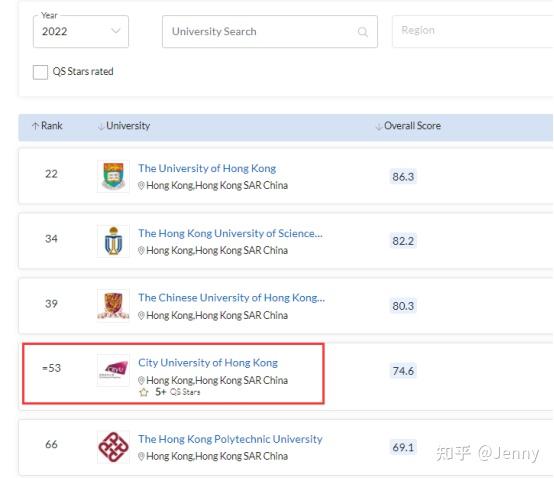Open the Region filter field
The image size is (554, 478).
[473, 31]
